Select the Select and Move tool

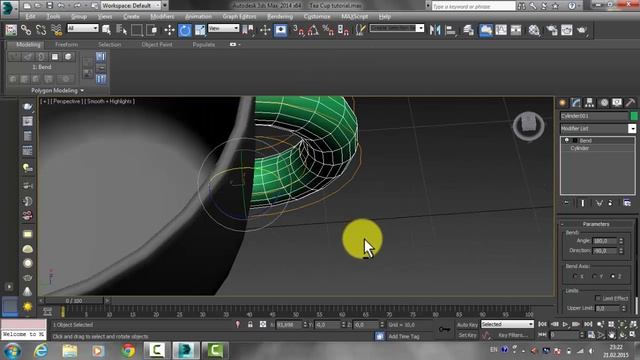pos(169,30)
